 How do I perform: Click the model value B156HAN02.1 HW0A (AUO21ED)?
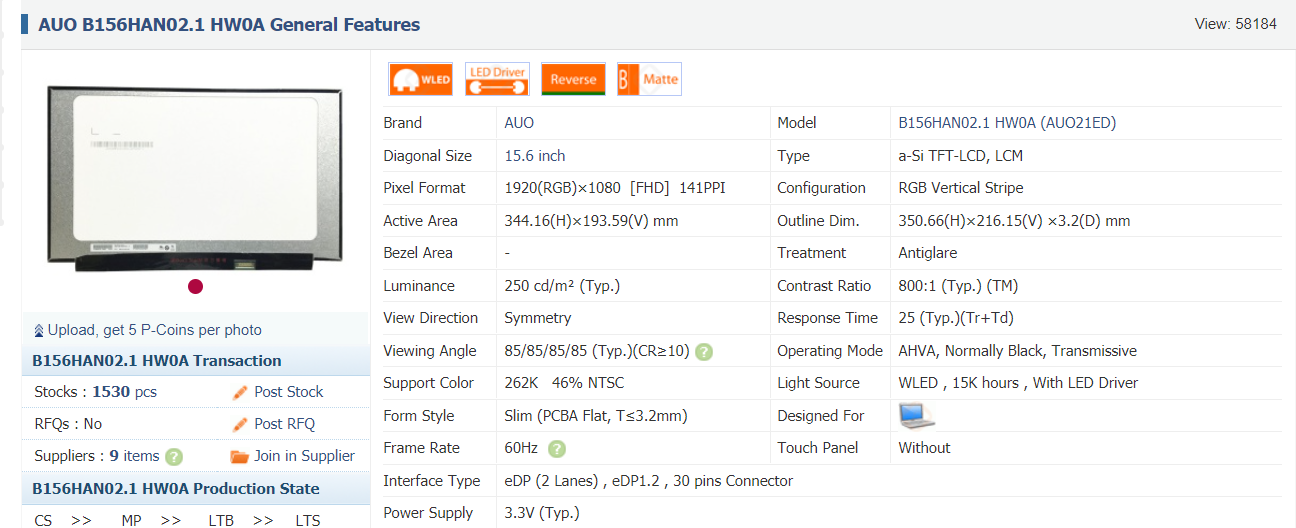pos(1007,123)
